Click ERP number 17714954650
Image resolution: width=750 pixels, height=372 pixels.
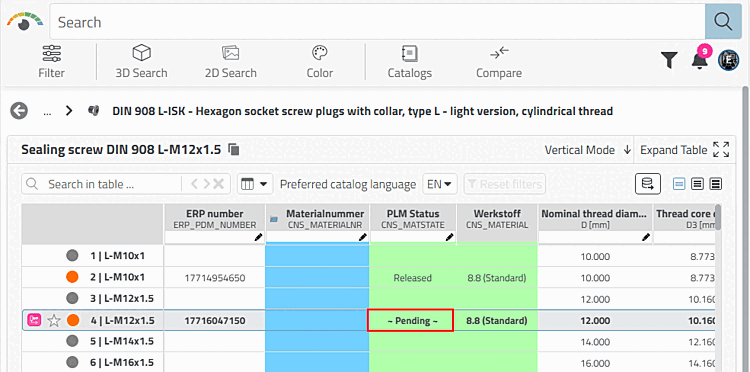215,277
